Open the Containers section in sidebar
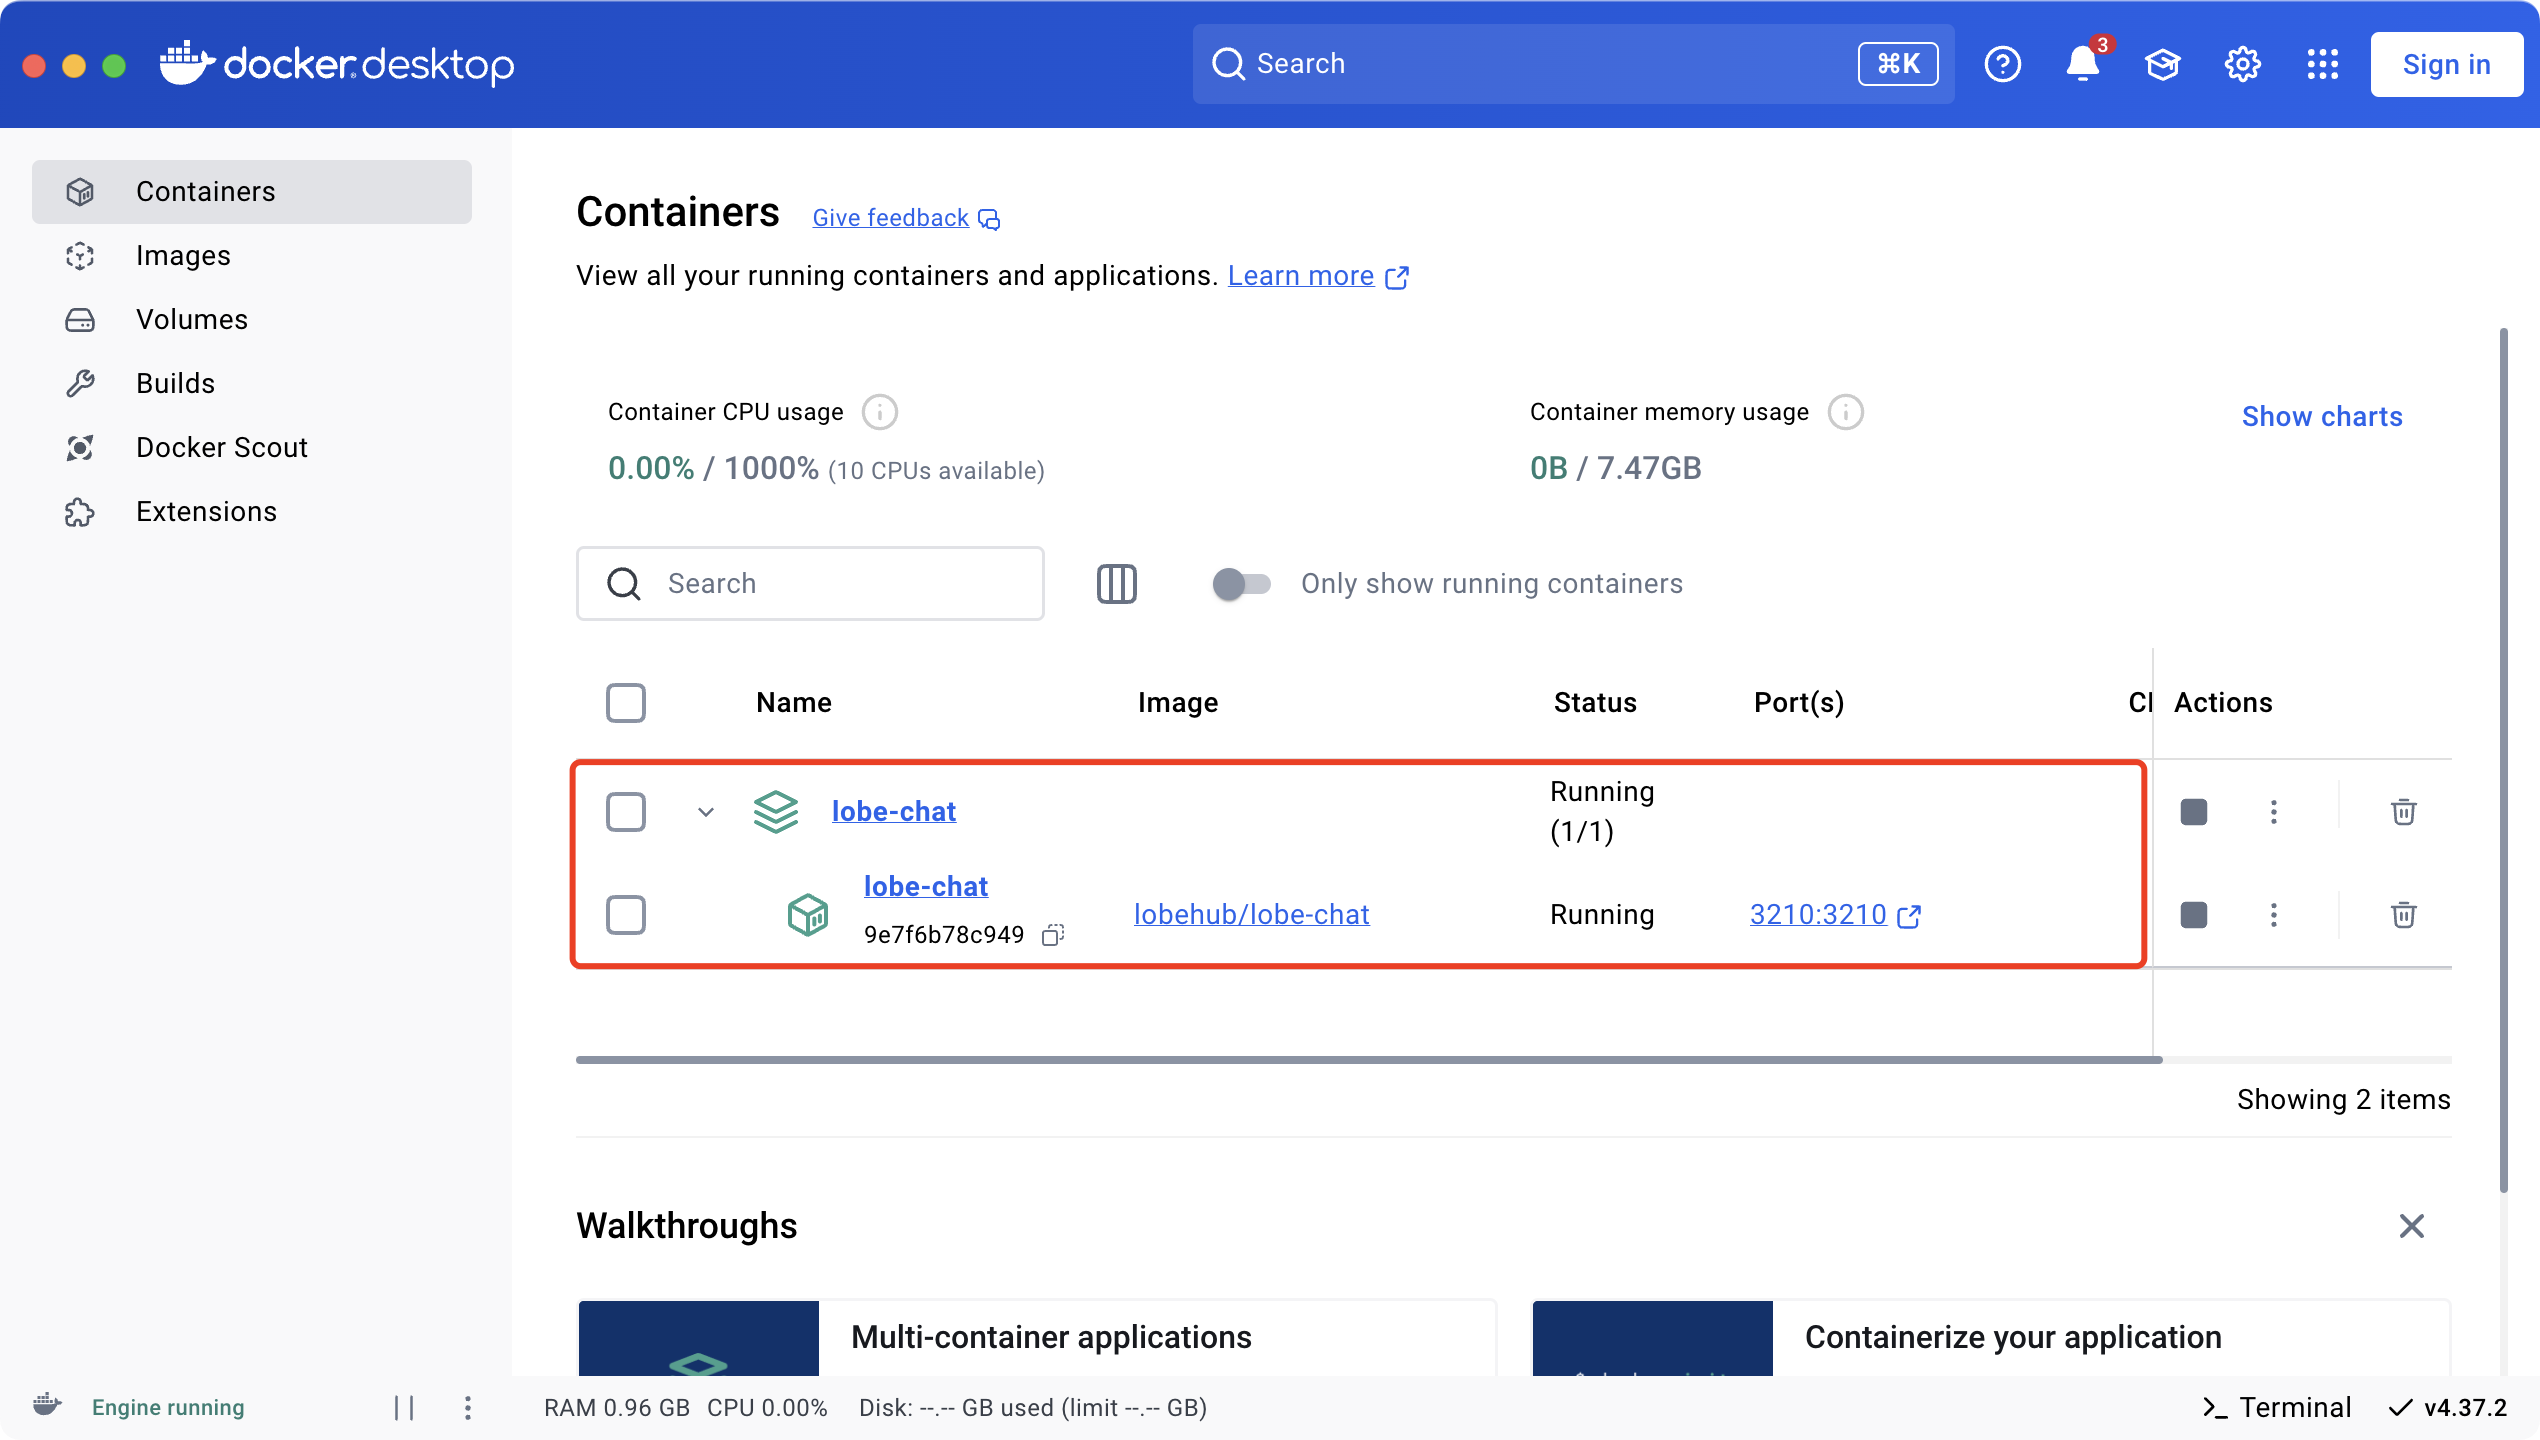 coord(205,191)
